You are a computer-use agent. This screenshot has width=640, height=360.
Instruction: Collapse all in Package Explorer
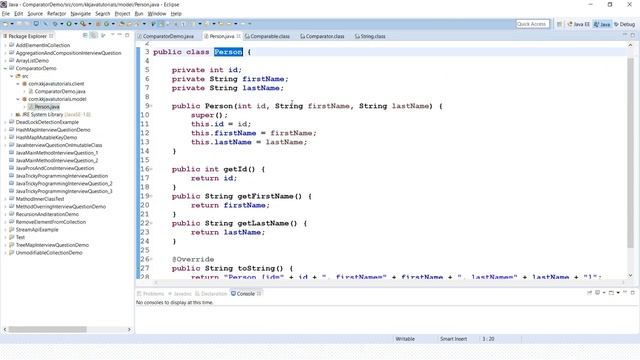coord(85,36)
